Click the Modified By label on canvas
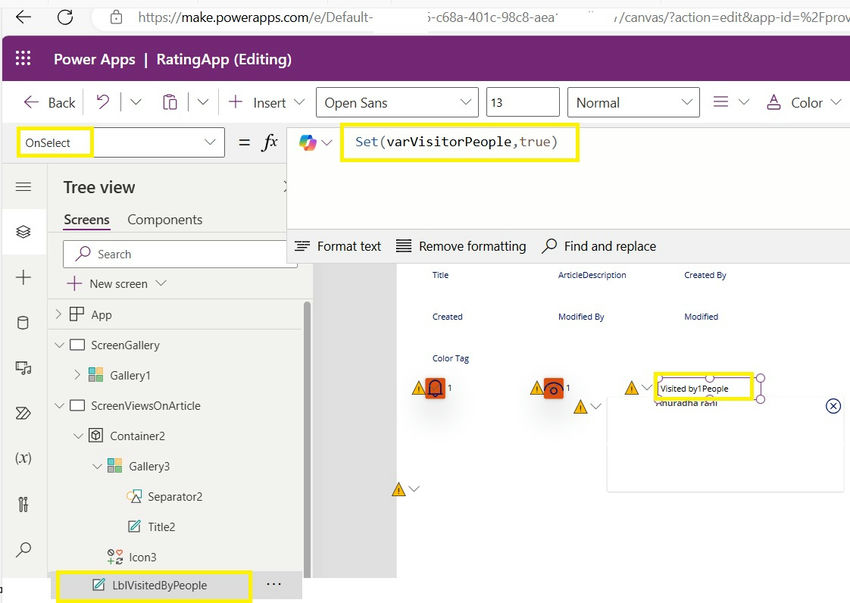This screenshot has width=850, height=603. [581, 317]
